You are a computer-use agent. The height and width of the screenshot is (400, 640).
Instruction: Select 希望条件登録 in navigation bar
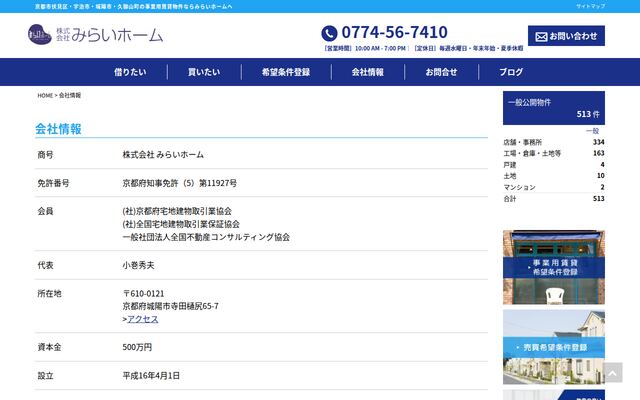pos(286,72)
